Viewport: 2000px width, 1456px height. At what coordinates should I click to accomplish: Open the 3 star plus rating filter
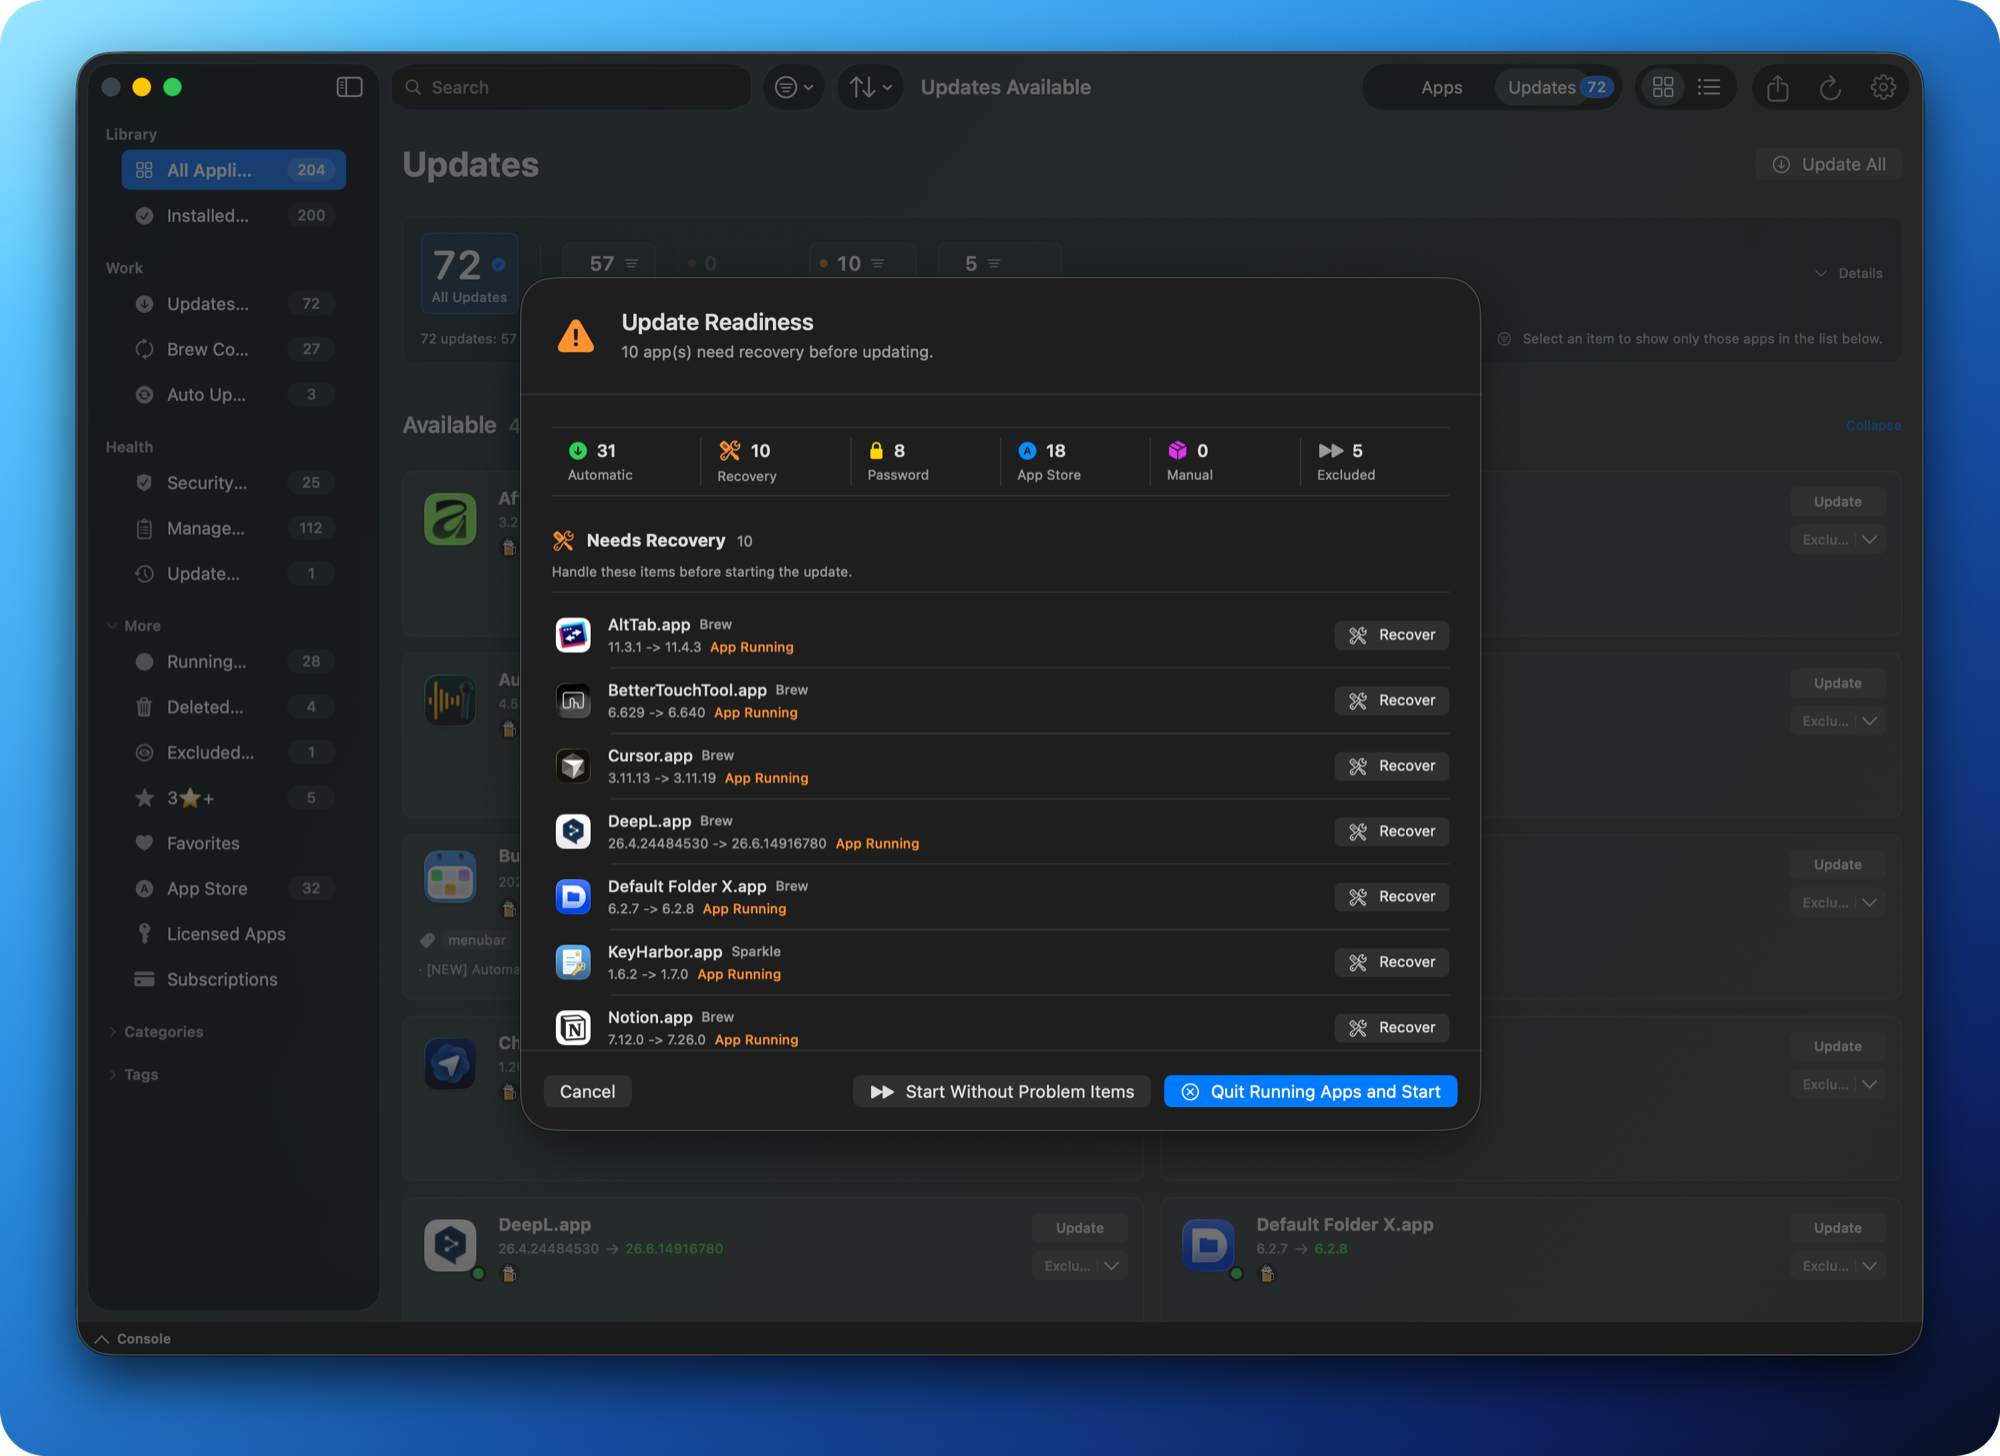[233, 797]
